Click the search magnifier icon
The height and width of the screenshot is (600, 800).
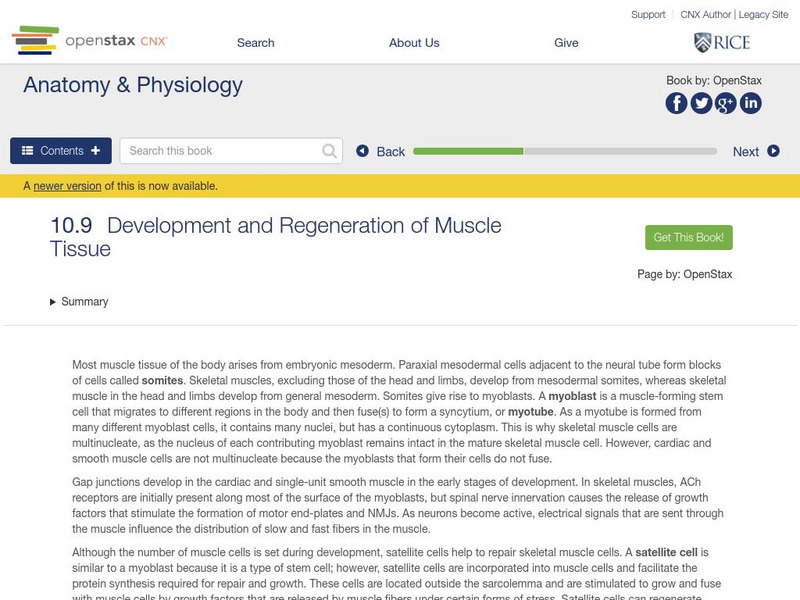[x=330, y=151]
